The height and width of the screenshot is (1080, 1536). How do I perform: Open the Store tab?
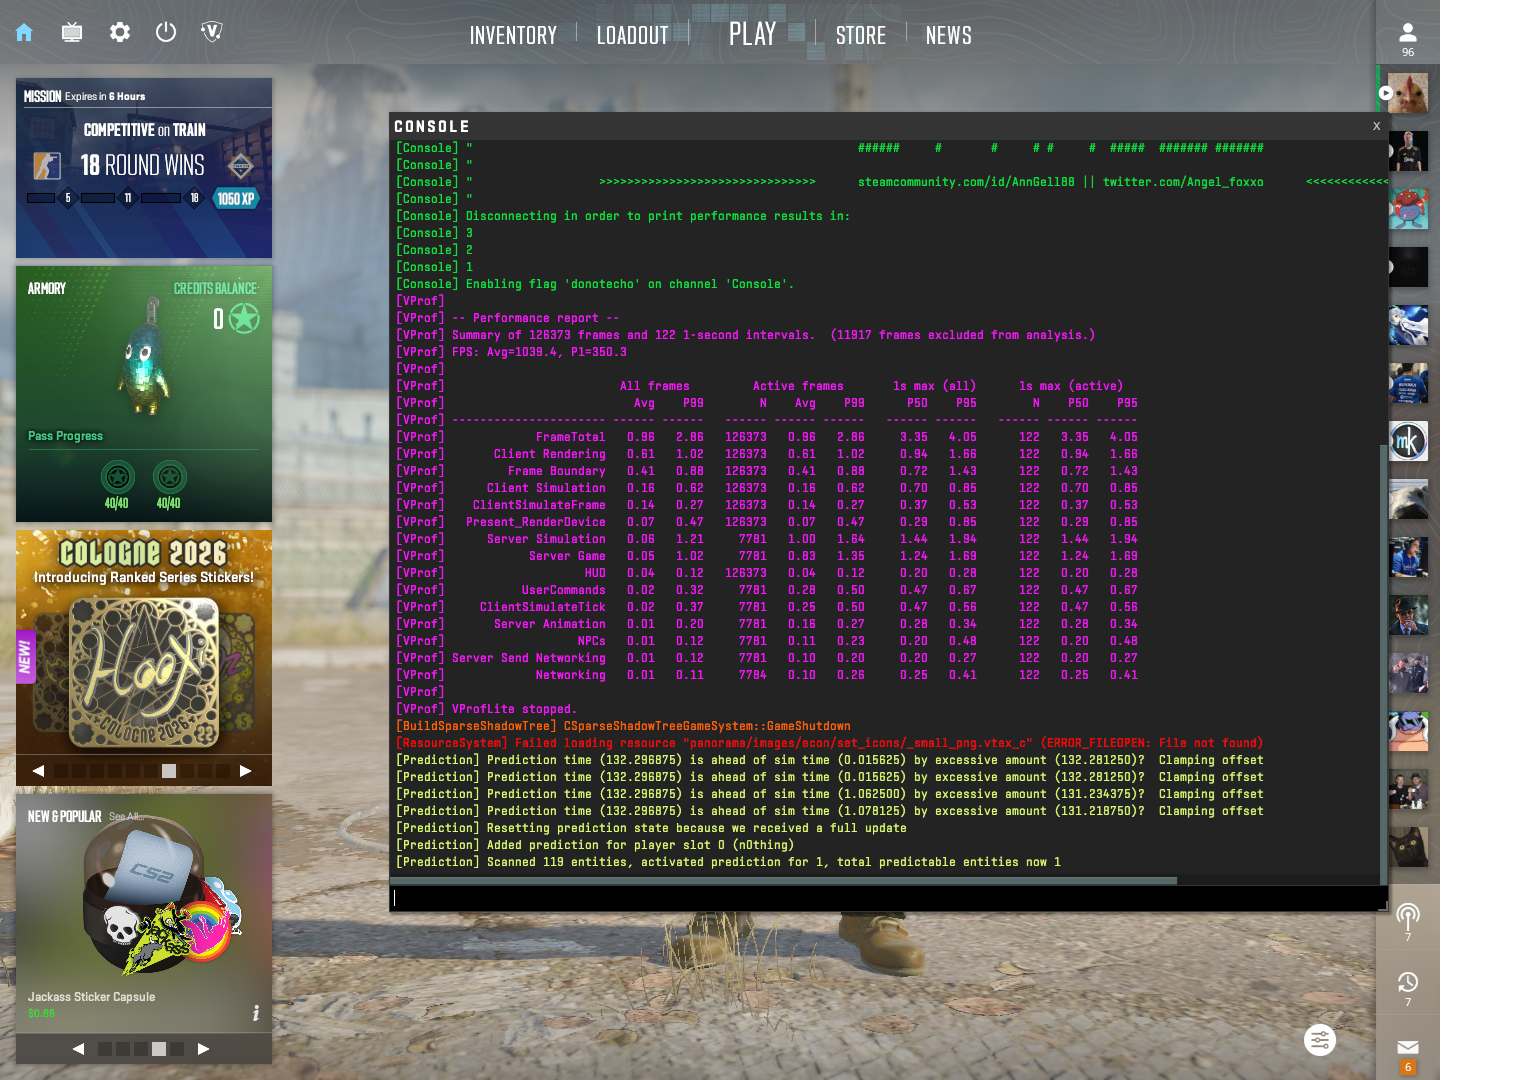click(861, 35)
